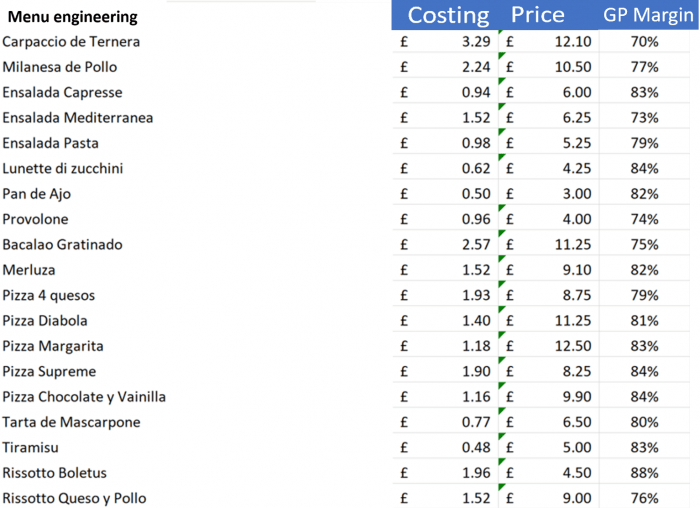Click the Costing column header

pyautogui.click(x=448, y=15)
